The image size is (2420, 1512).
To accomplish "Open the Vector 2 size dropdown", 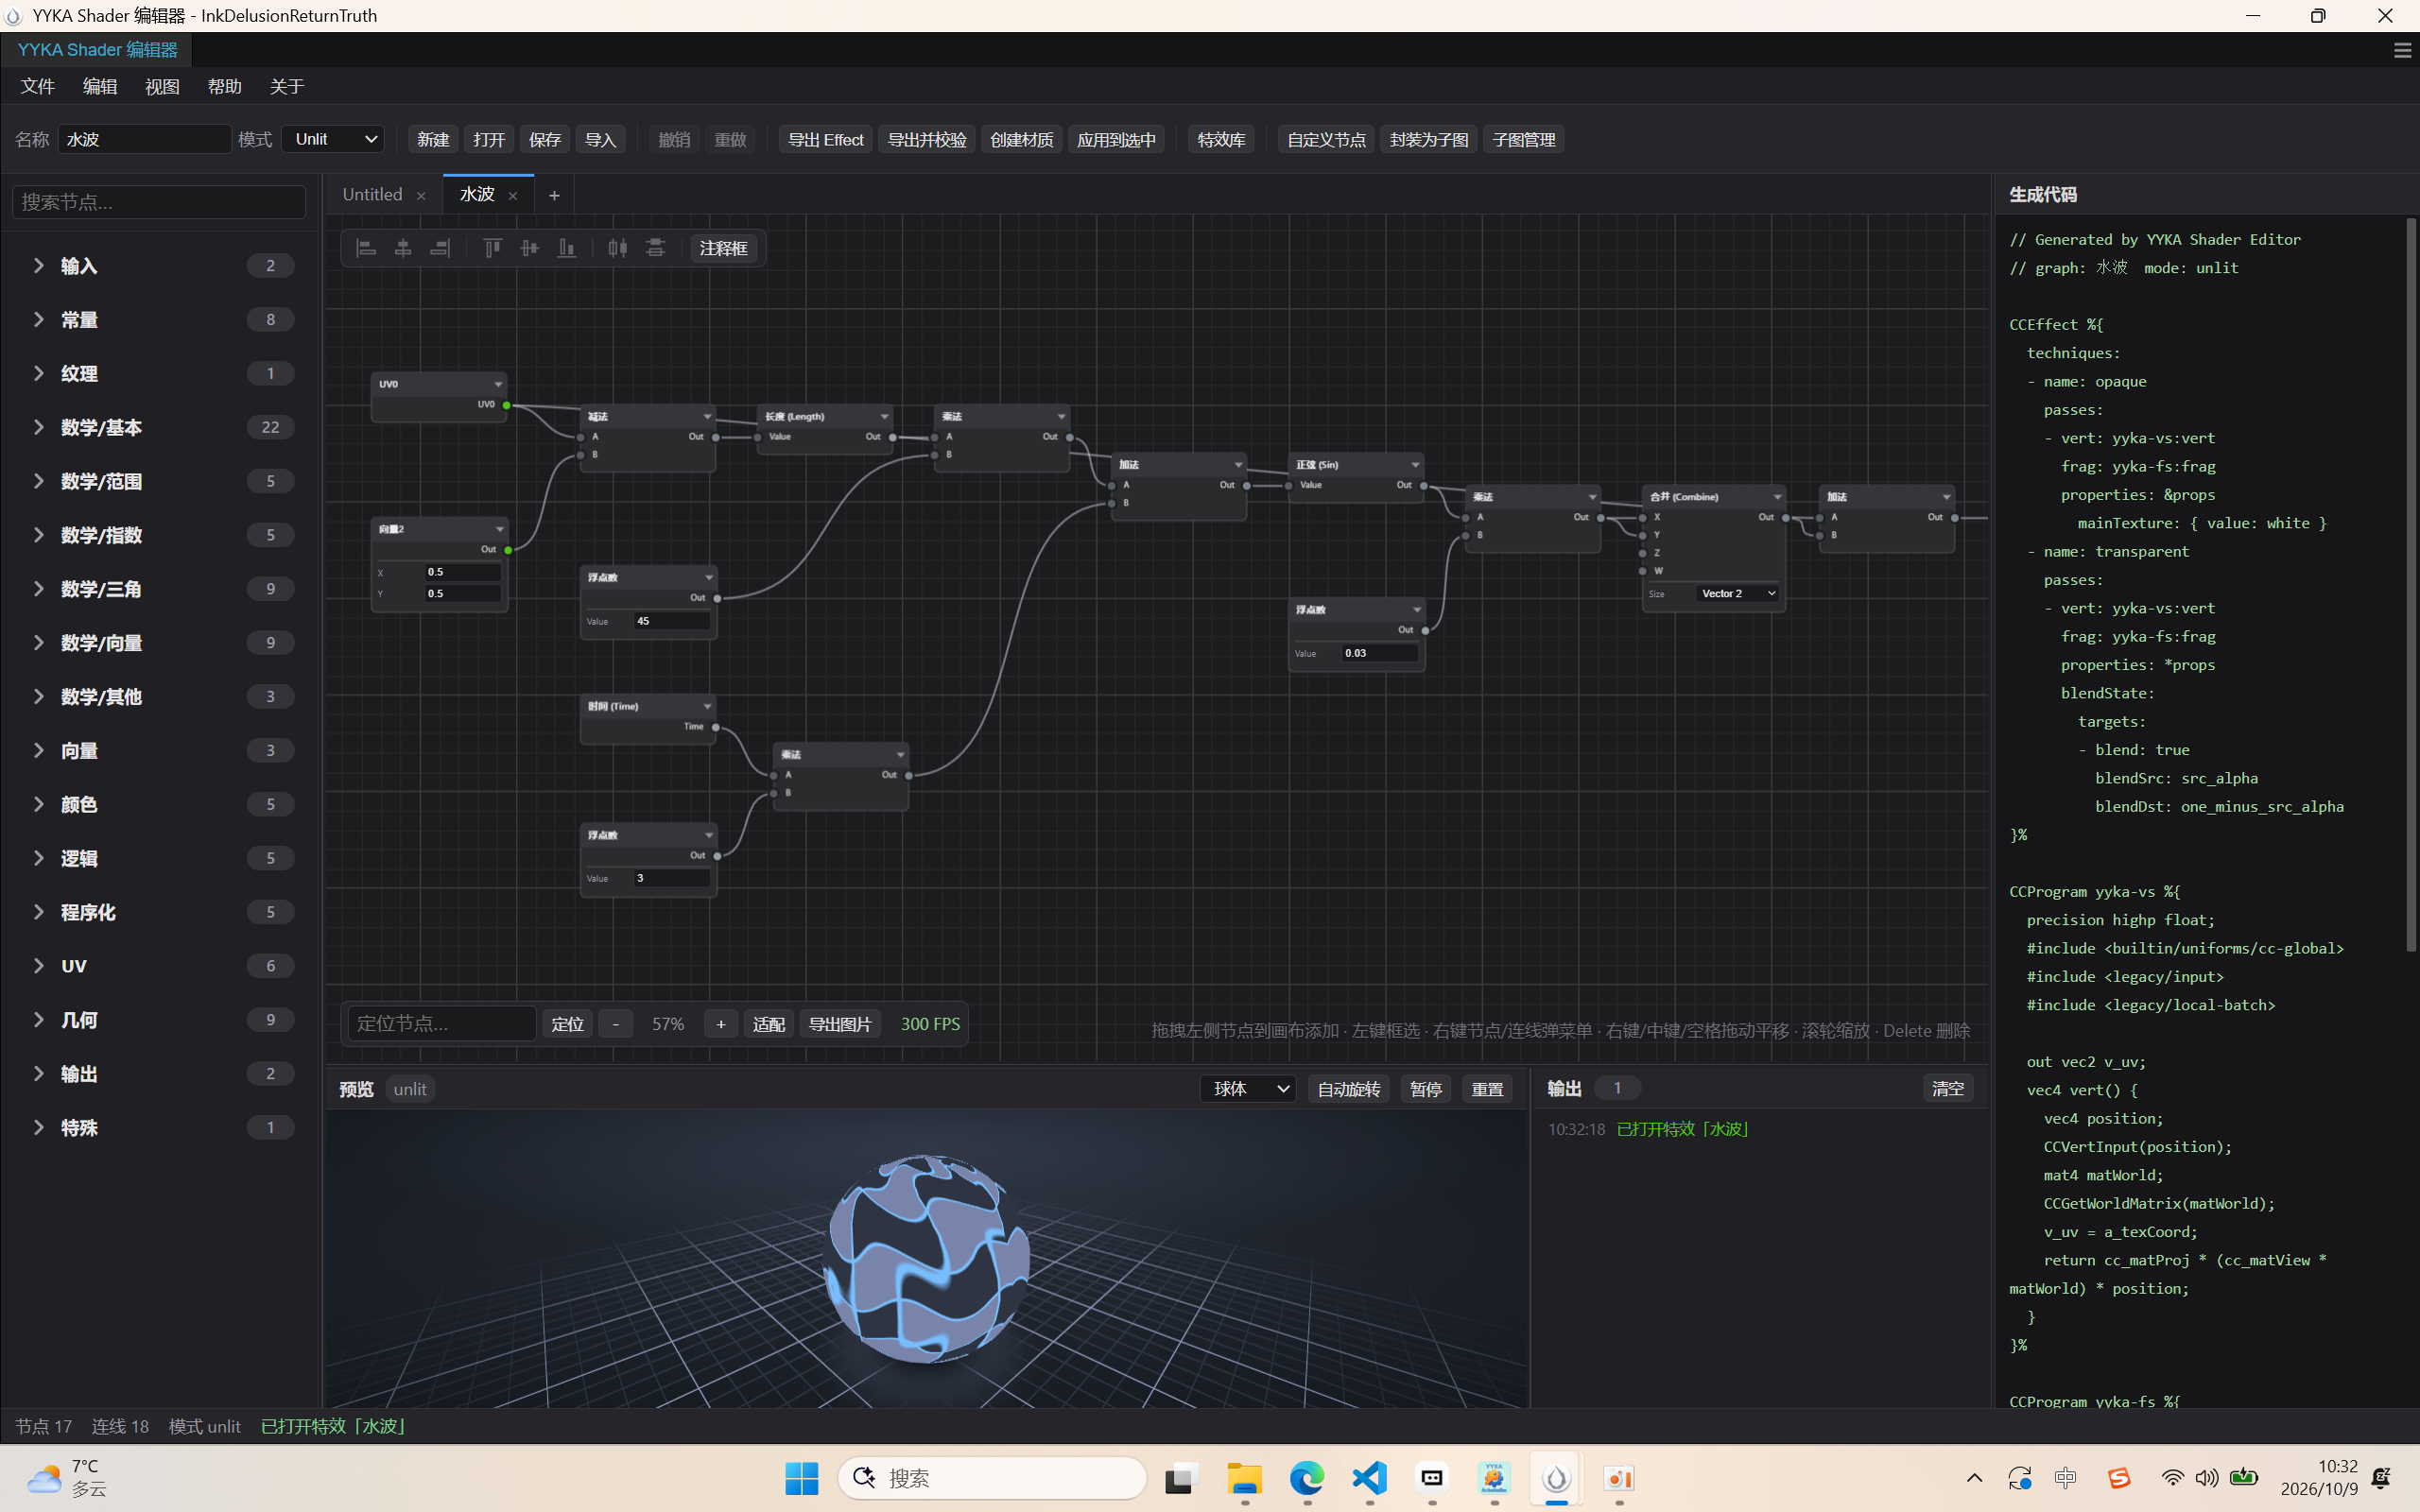I will pos(1737,594).
